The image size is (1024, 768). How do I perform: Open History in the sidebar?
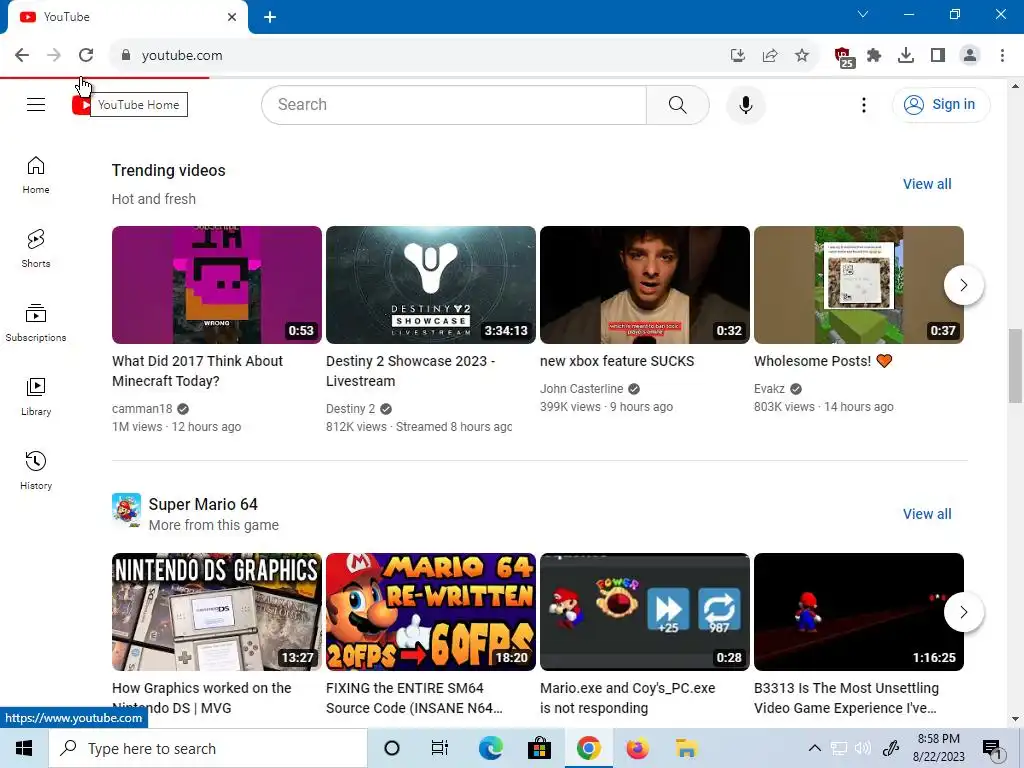[x=36, y=470]
